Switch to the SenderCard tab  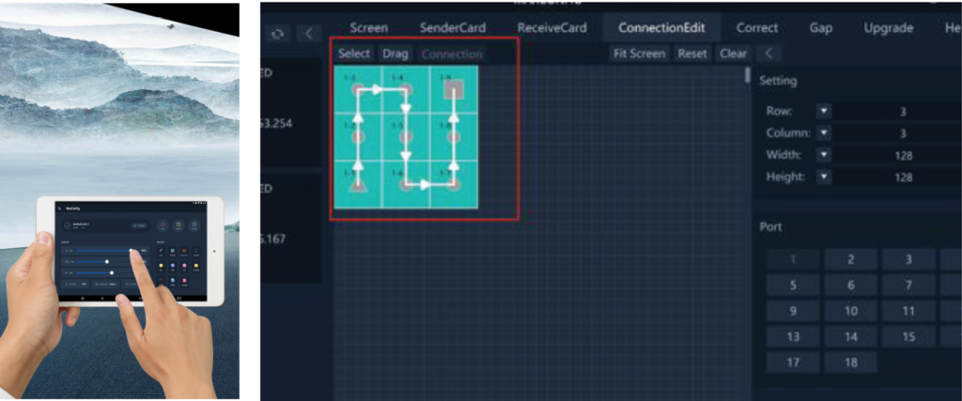453,28
